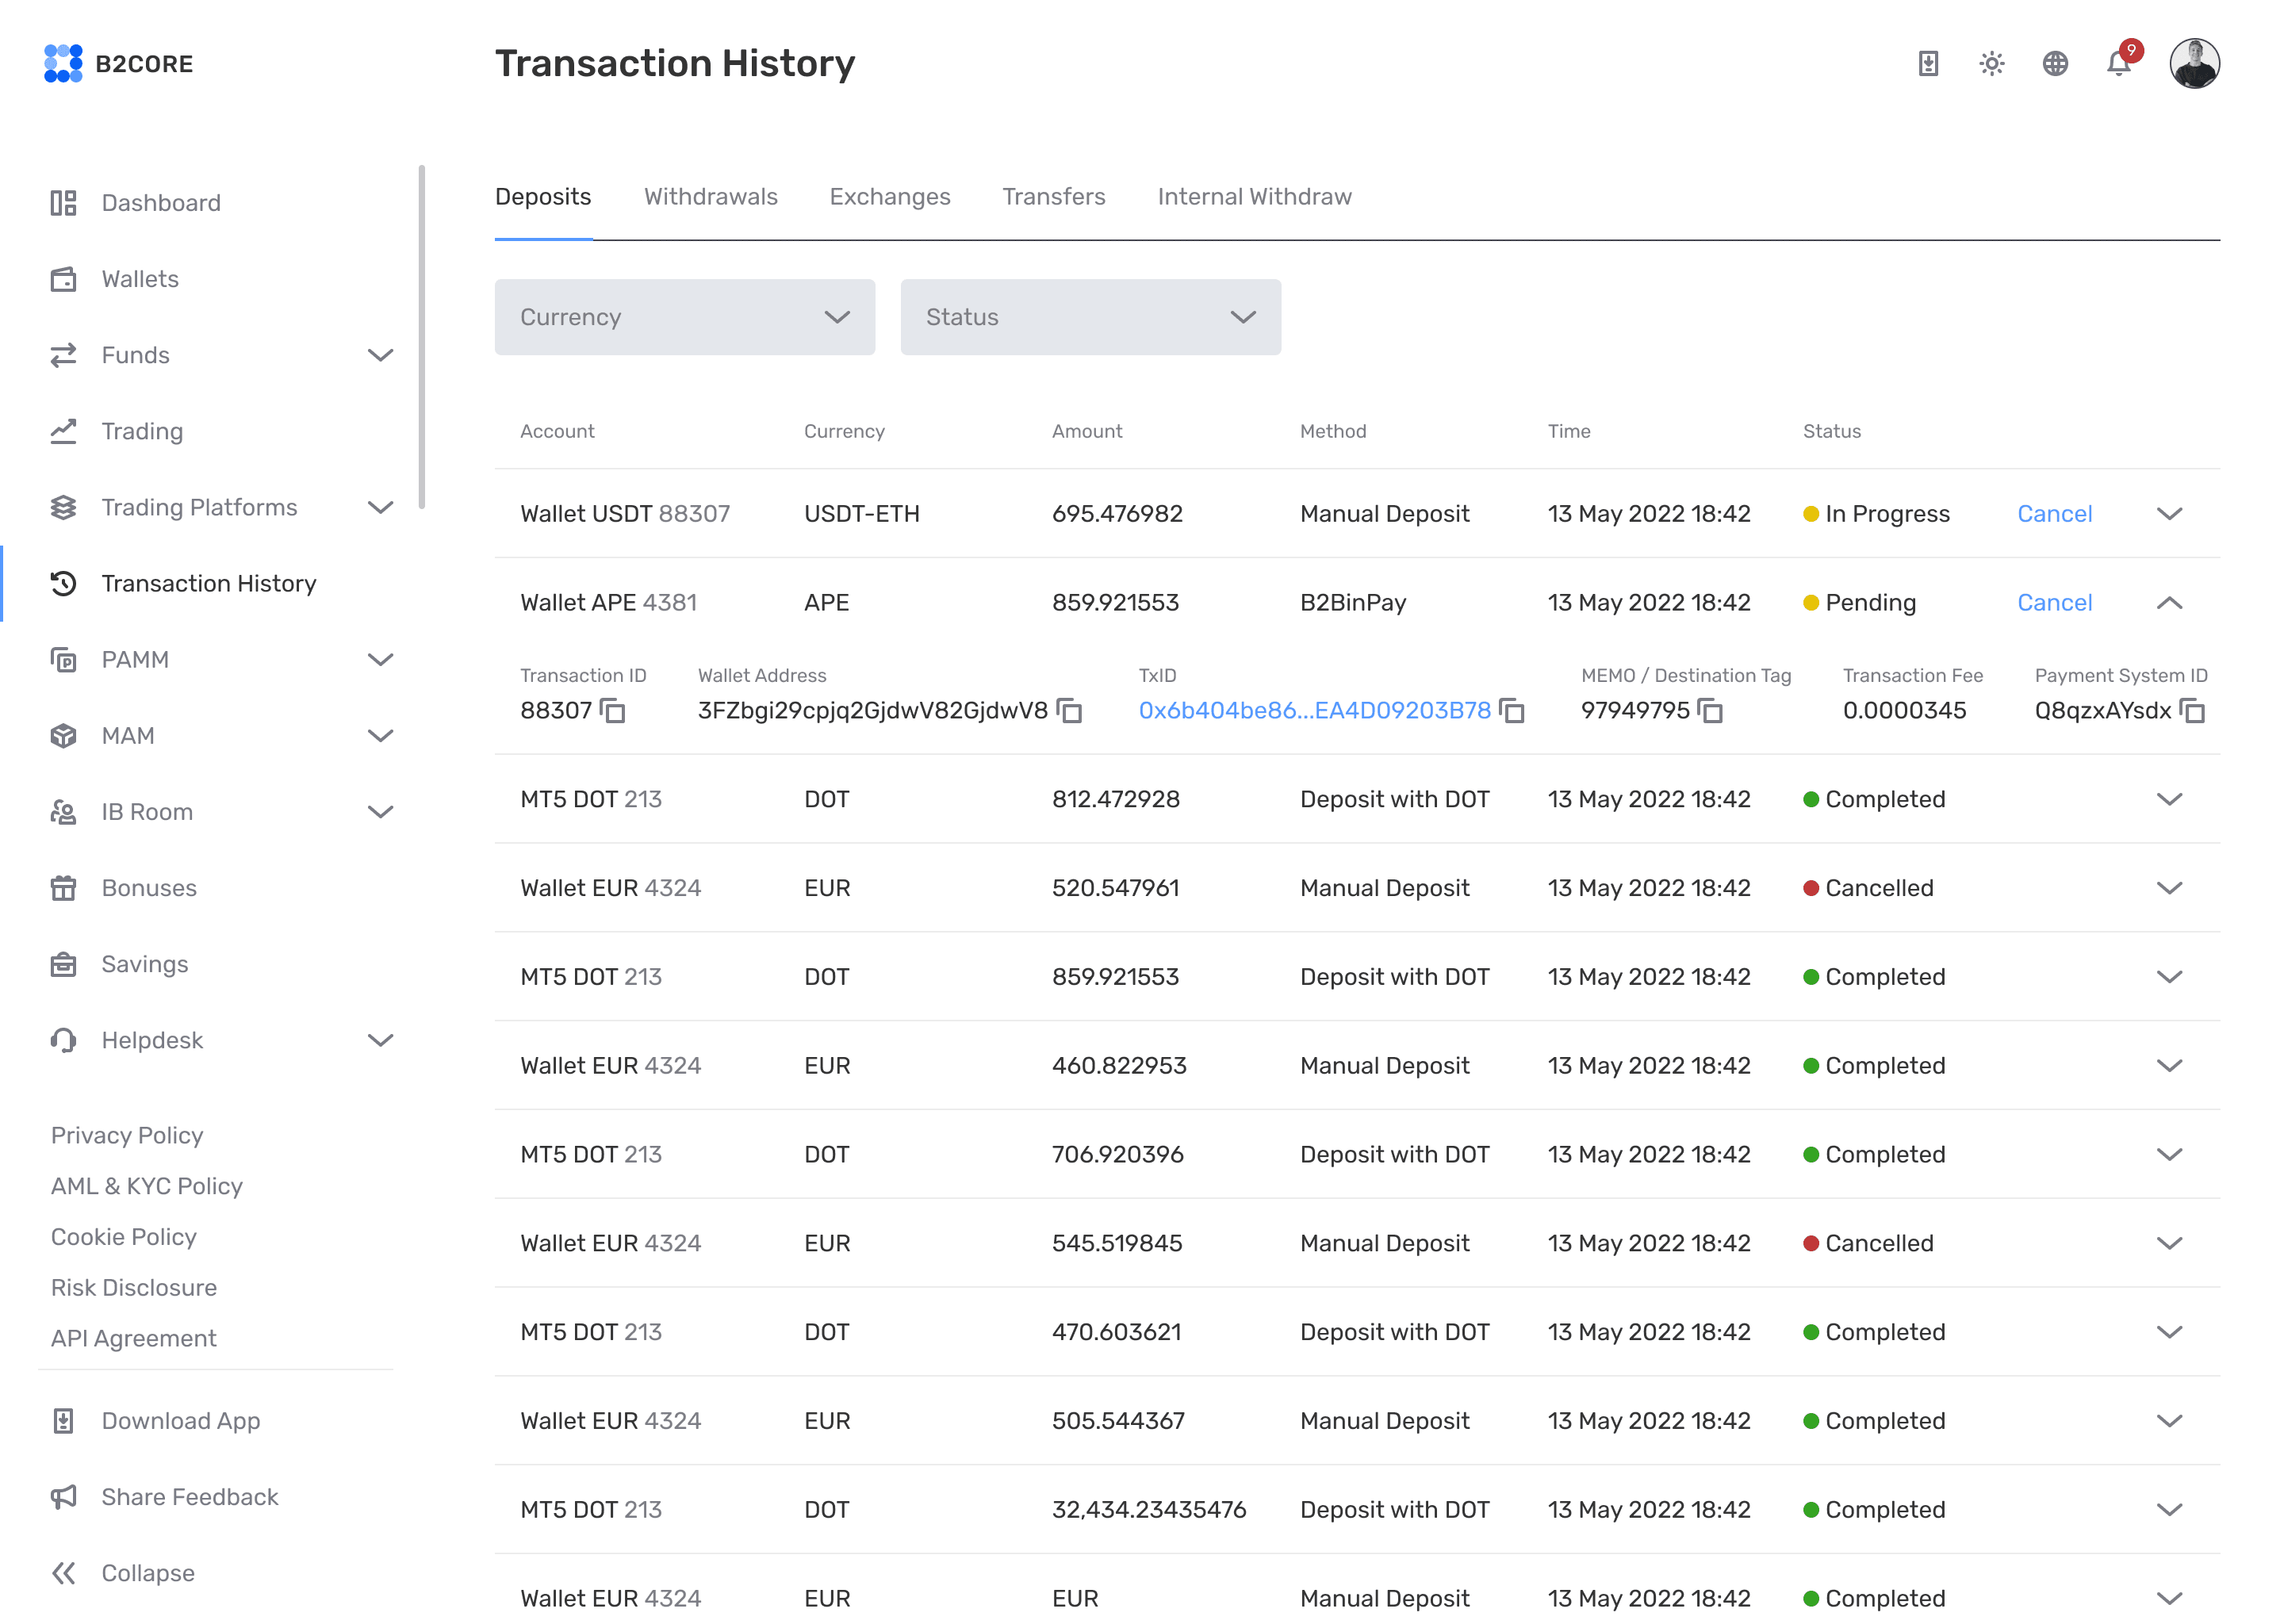Click the Savings briefcase icon
The width and height of the screenshot is (2284, 1624).
click(63, 964)
